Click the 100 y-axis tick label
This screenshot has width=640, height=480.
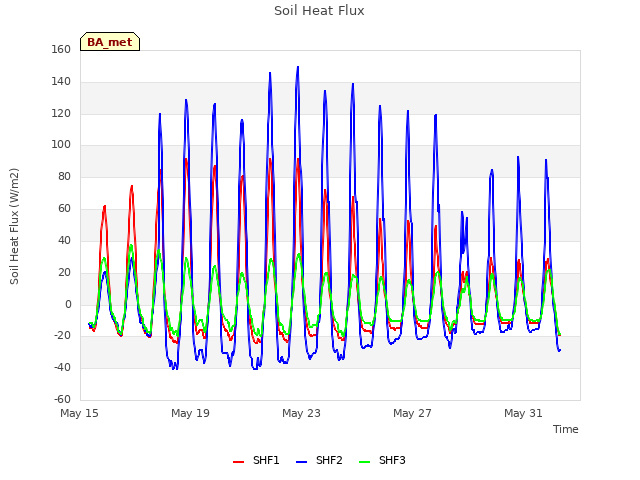(61, 144)
